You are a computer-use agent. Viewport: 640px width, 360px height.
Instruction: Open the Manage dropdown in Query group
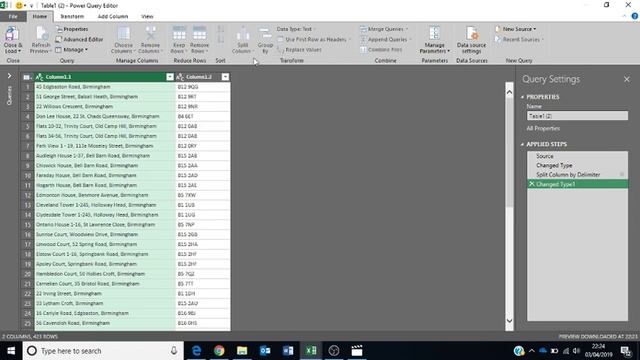[x=71, y=50]
